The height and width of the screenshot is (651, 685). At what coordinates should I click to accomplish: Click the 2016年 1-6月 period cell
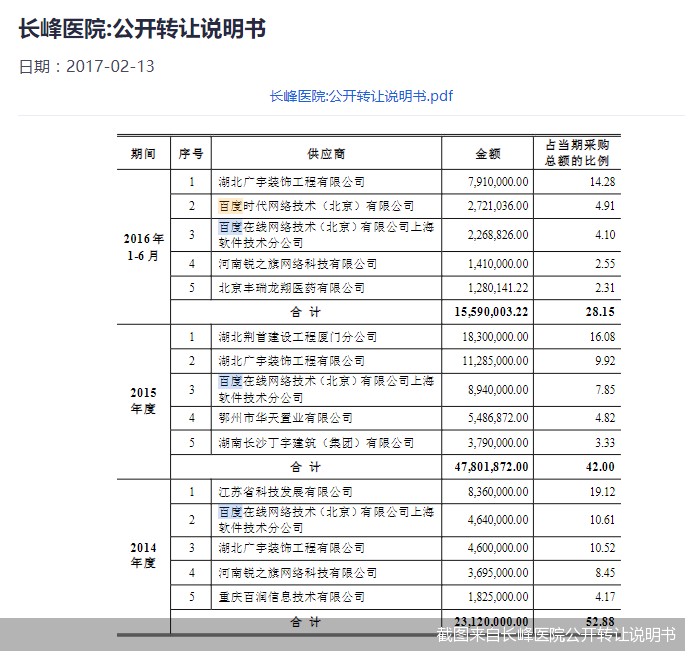tap(143, 247)
